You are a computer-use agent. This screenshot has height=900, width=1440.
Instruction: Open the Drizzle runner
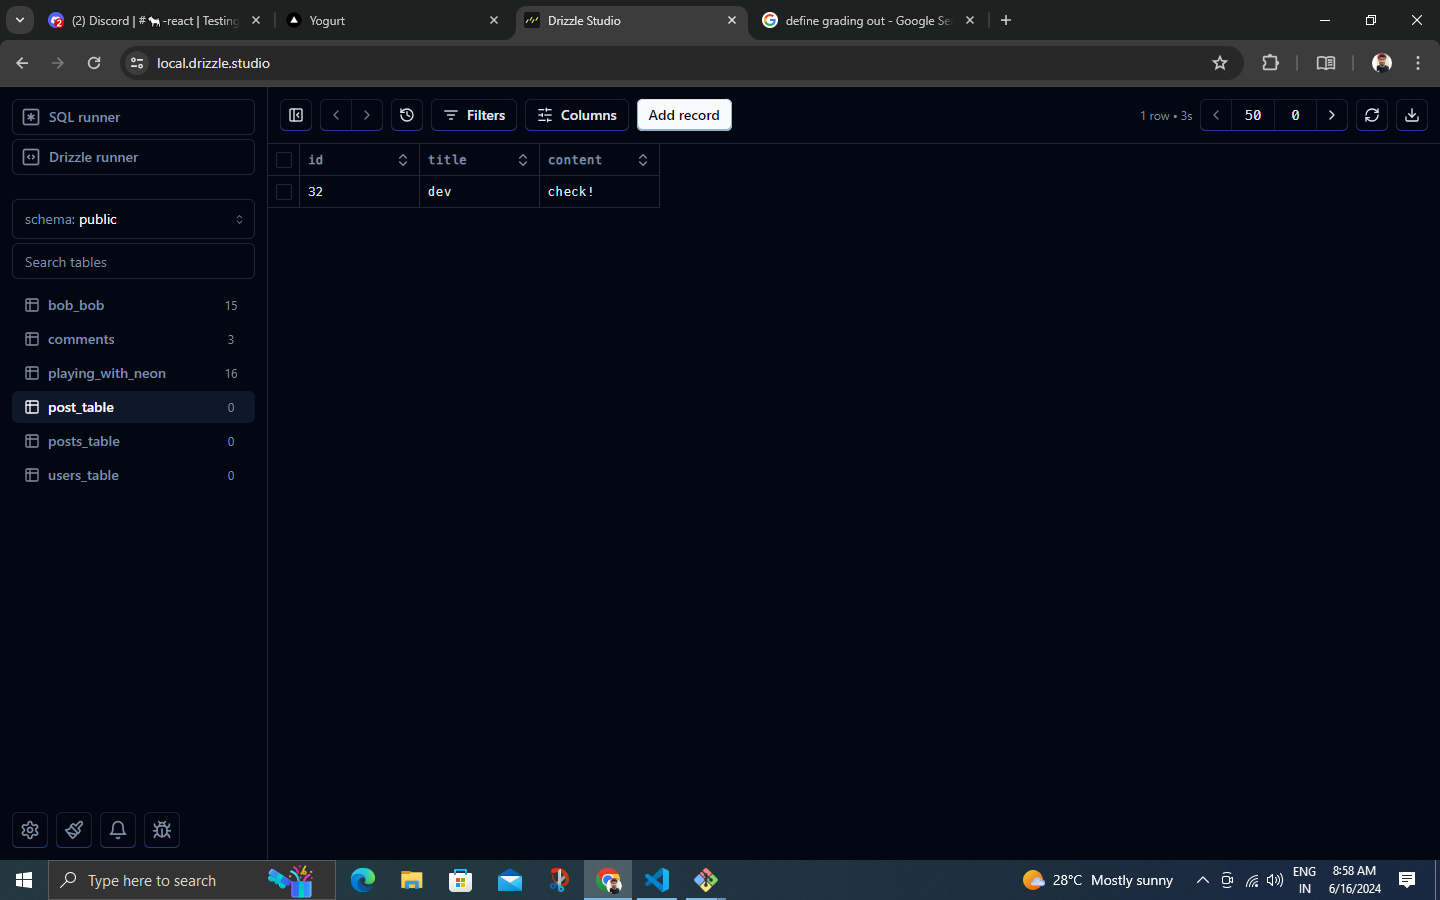click(x=133, y=157)
